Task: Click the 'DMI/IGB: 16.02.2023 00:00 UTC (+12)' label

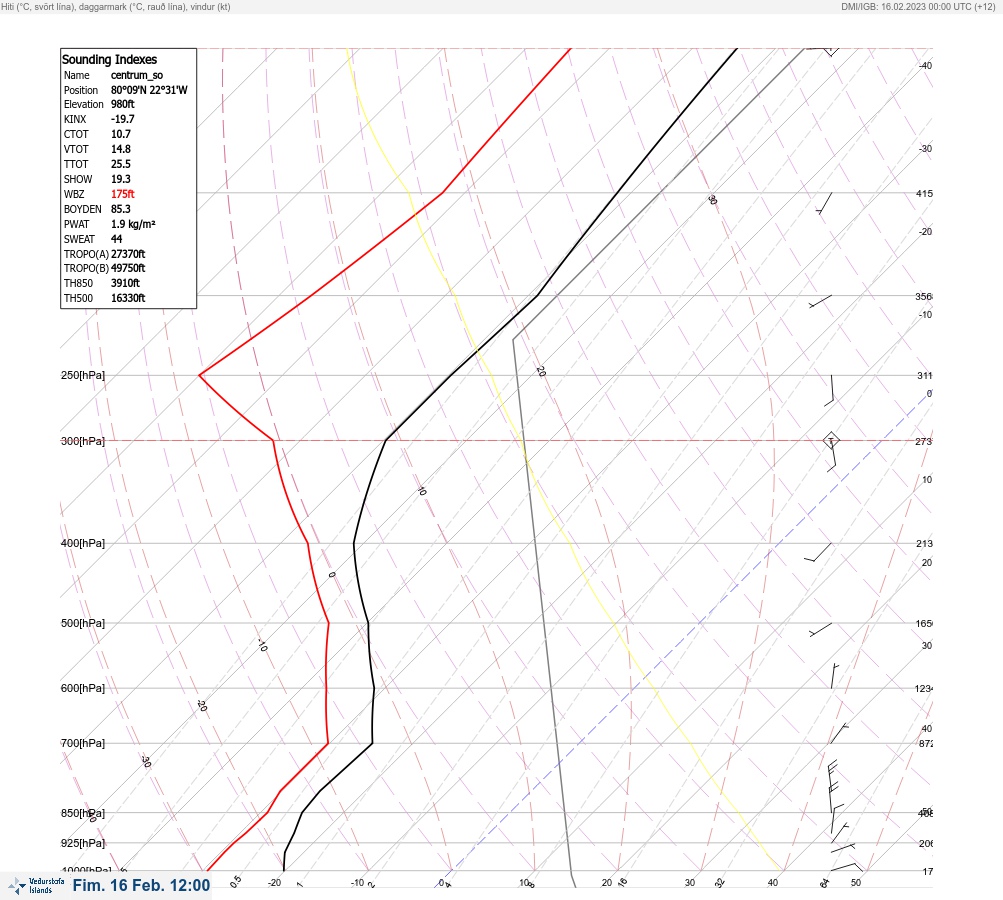Action: point(918,6)
